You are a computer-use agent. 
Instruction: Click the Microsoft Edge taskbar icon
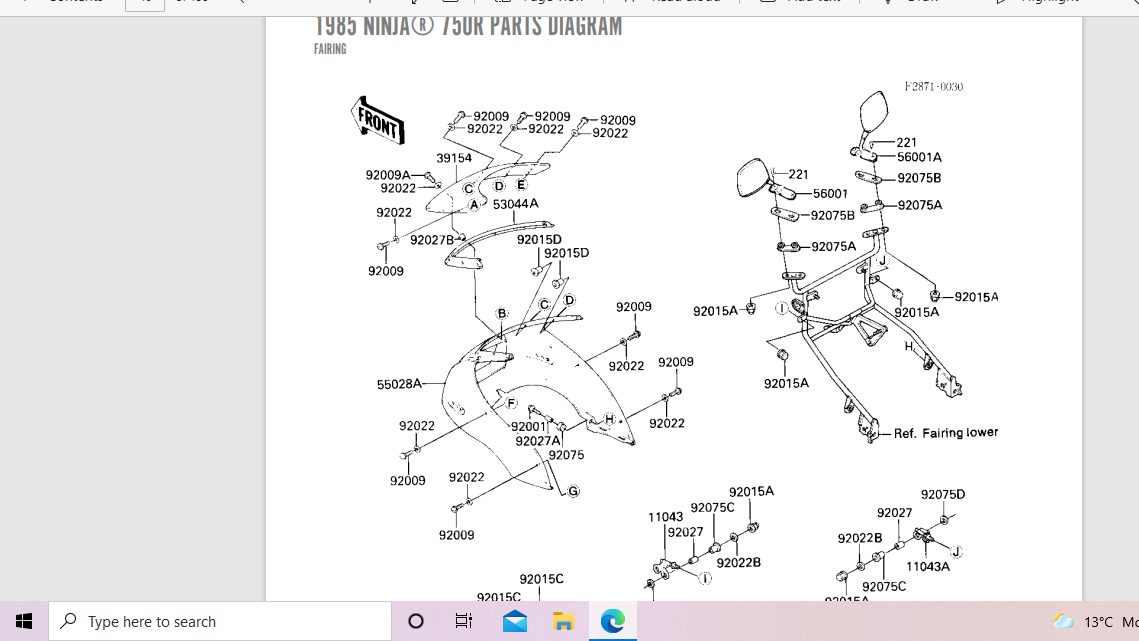(612, 621)
